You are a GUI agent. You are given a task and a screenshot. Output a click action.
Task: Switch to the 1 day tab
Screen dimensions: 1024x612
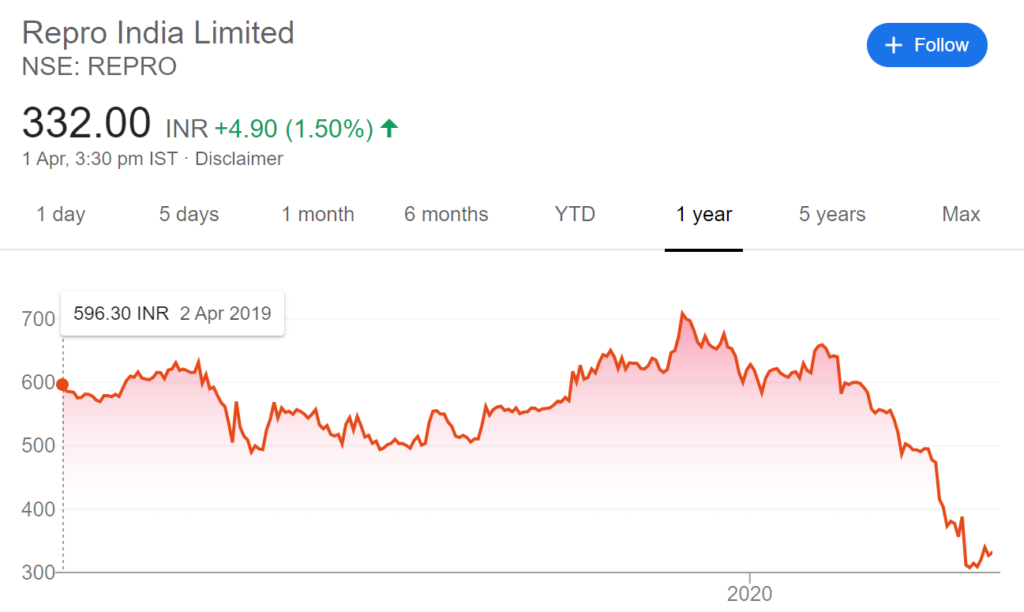pos(61,214)
